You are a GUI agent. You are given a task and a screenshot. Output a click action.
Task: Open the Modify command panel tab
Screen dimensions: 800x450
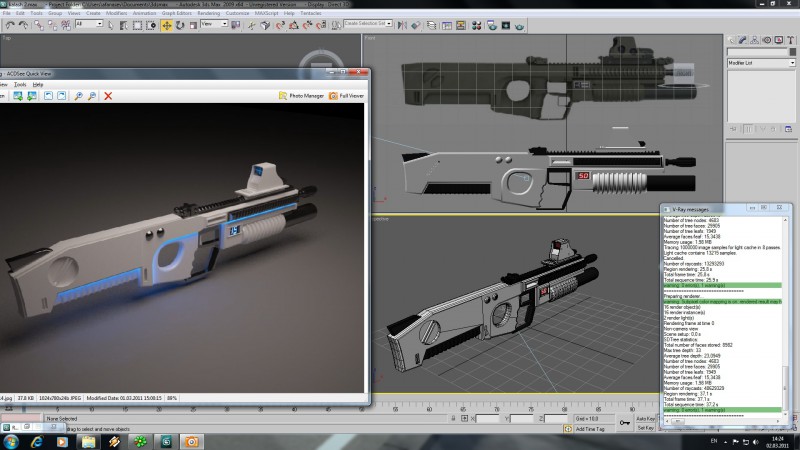click(x=742, y=39)
